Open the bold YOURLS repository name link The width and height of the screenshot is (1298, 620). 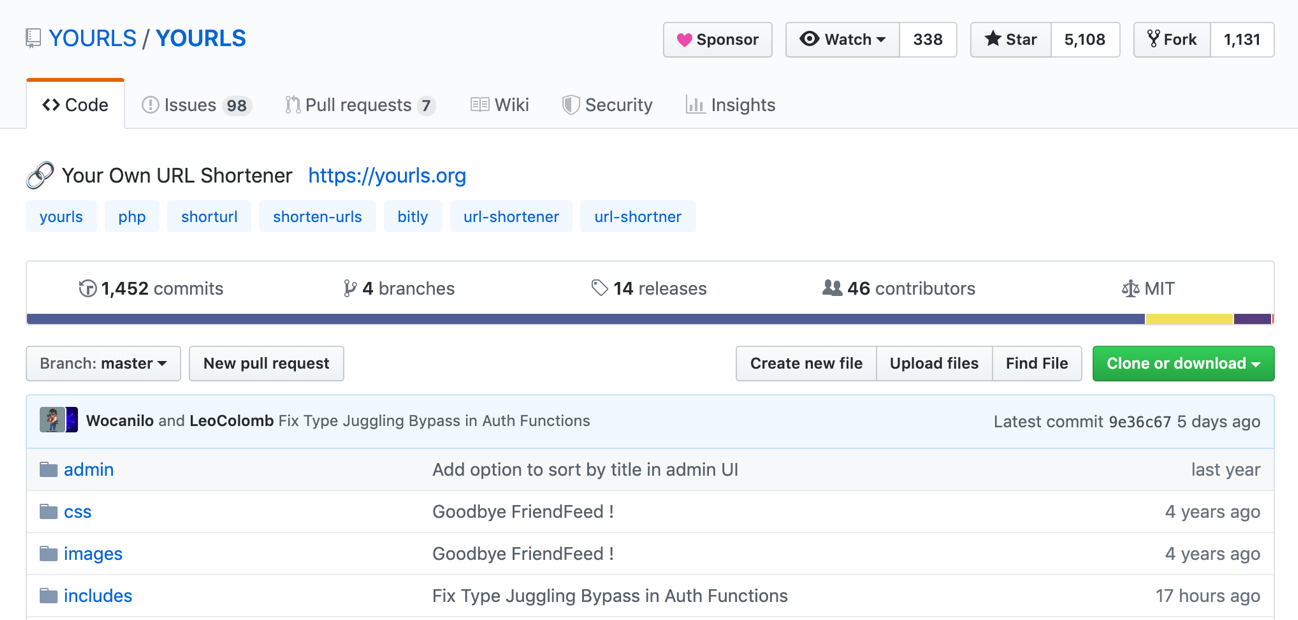(x=201, y=38)
